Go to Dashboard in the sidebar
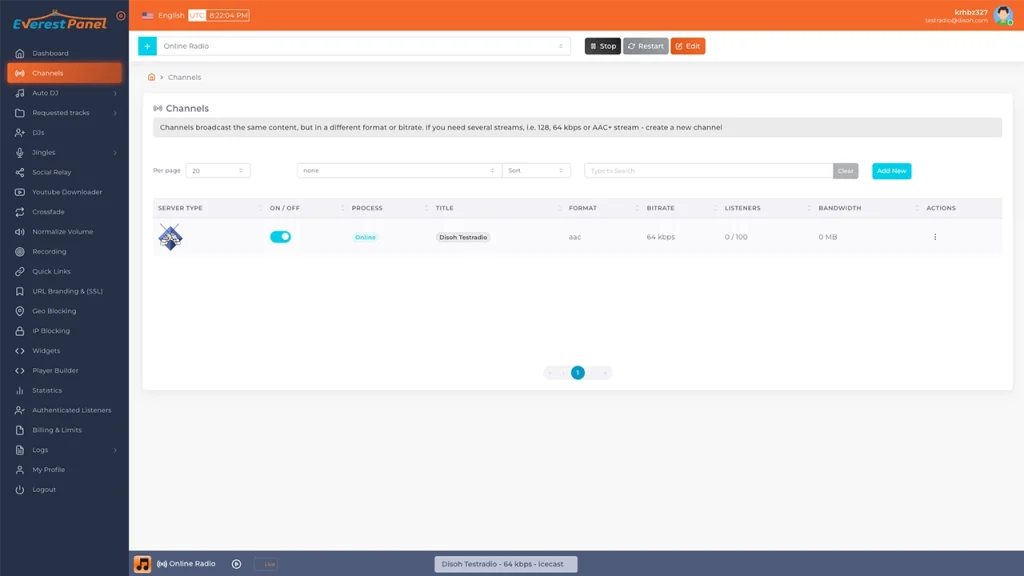The width and height of the screenshot is (1024, 576). coord(50,53)
